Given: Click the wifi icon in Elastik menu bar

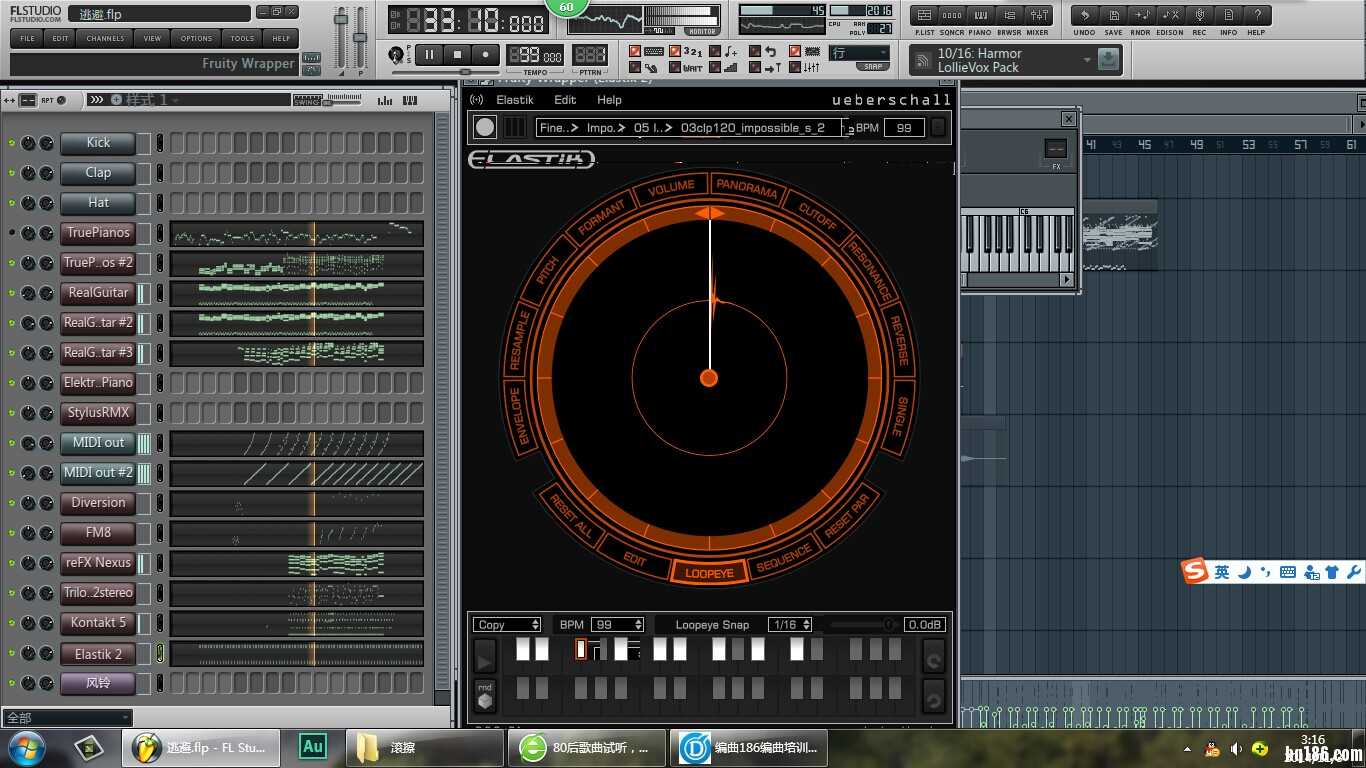Looking at the screenshot, I should (x=476, y=100).
